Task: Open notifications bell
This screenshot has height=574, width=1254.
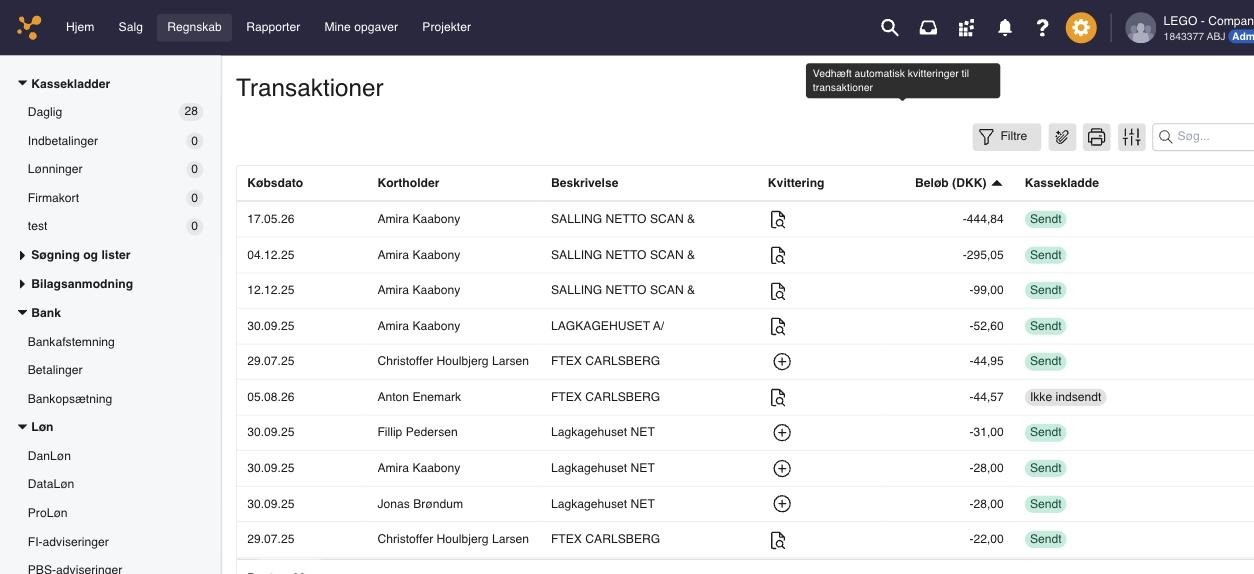Action: pyautogui.click(x=1005, y=28)
